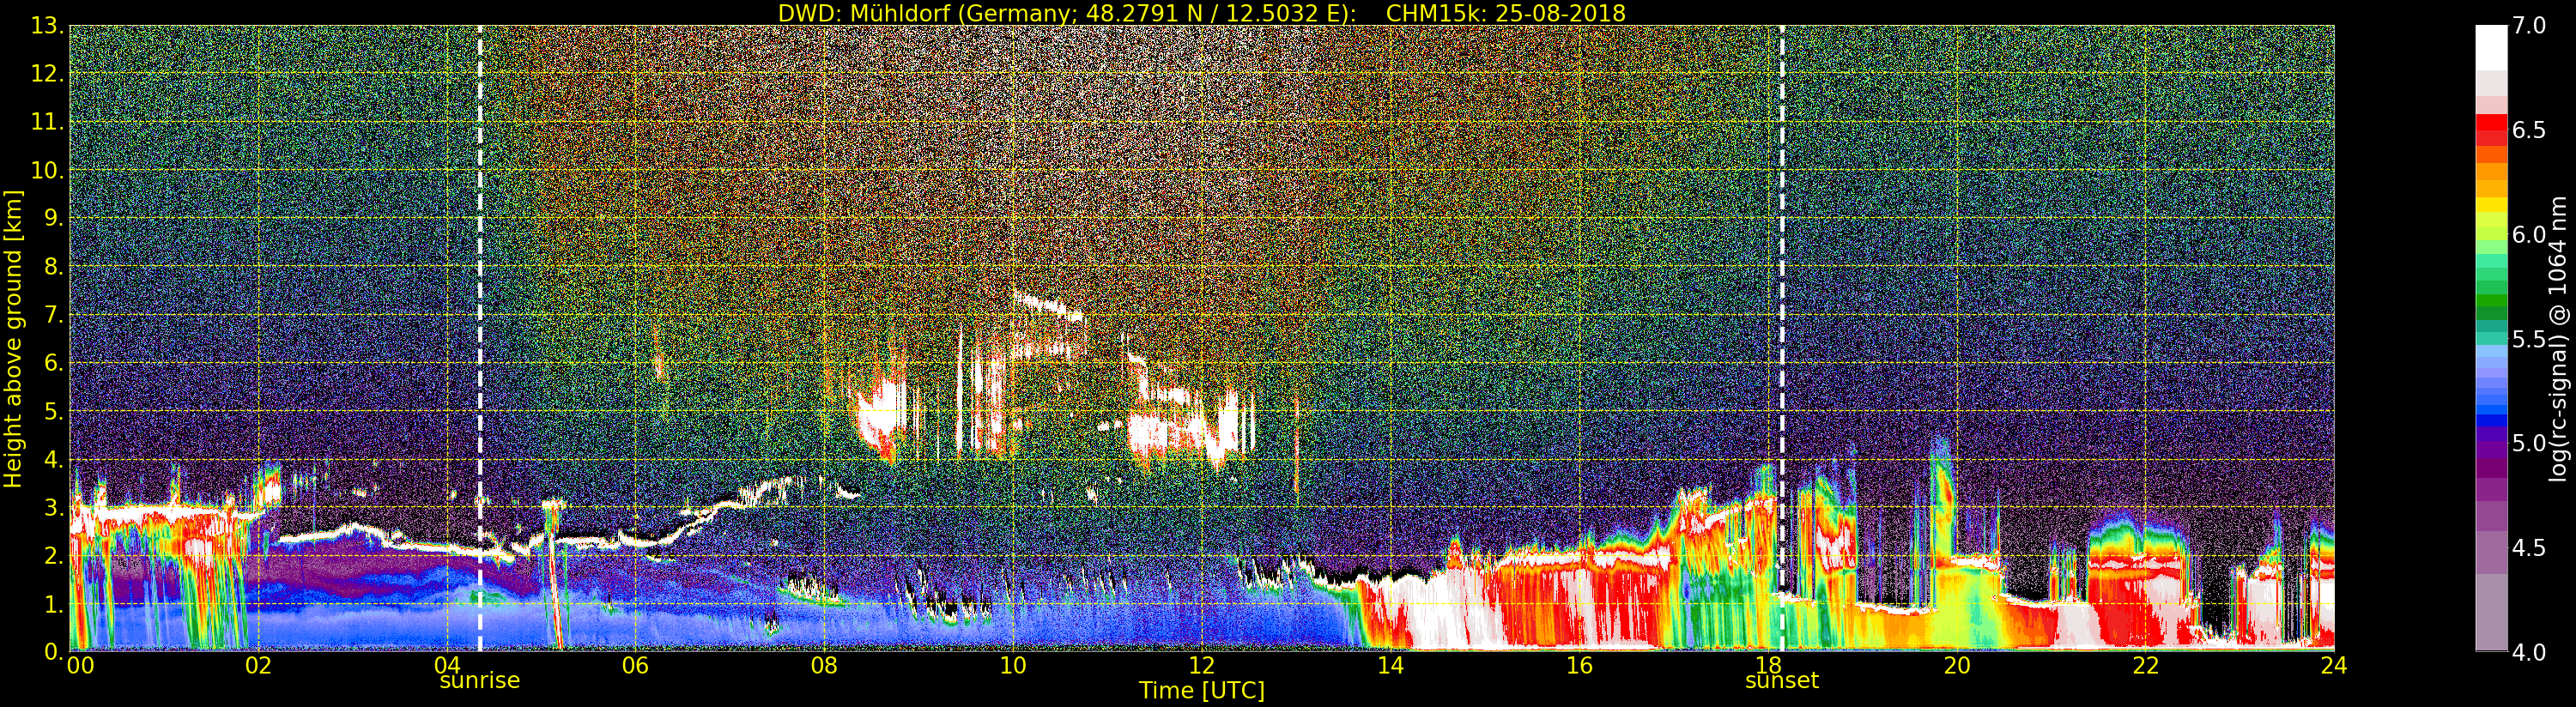Click the time axis tick "22"

click(2145, 665)
